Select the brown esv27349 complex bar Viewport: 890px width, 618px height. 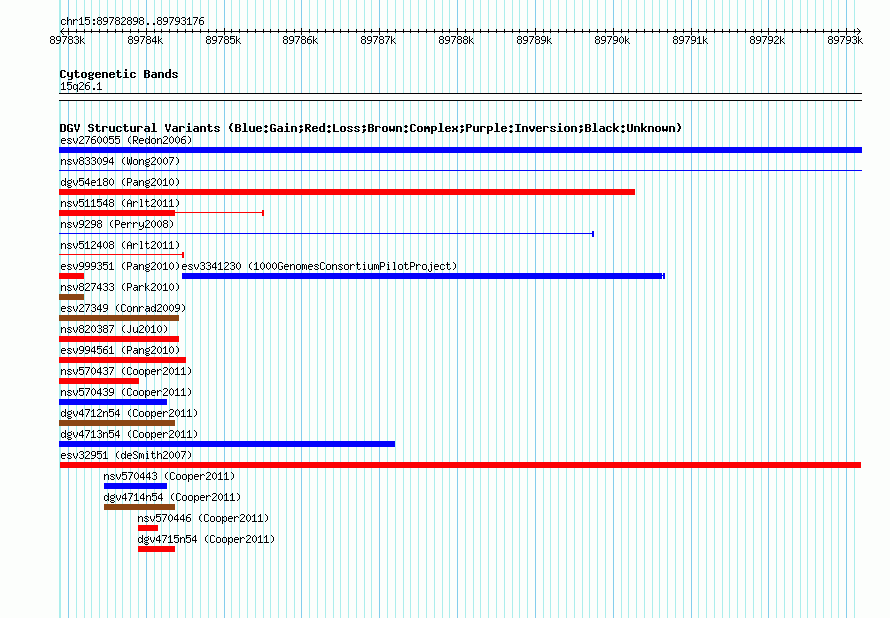(x=119, y=318)
